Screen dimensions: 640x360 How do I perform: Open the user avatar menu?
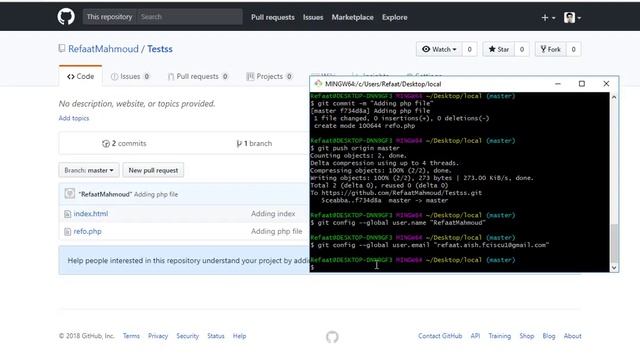(x=572, y=18)
